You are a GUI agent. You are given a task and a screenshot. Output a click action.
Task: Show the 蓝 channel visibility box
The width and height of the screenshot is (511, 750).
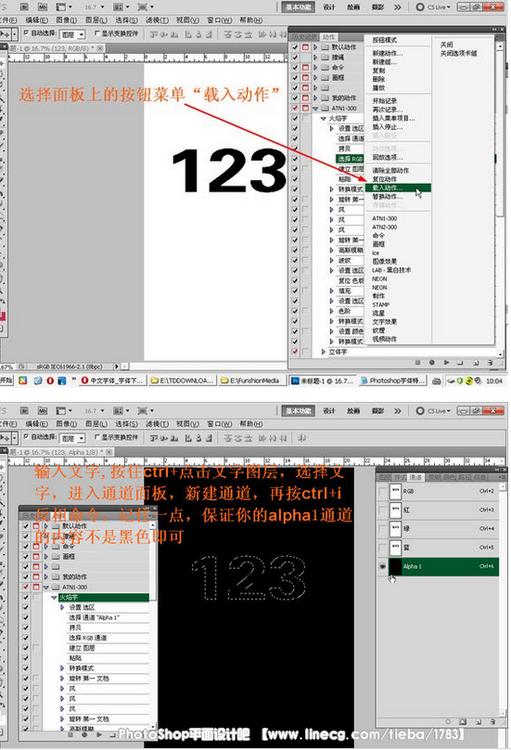pyautogui.click(x=382, y=547)
